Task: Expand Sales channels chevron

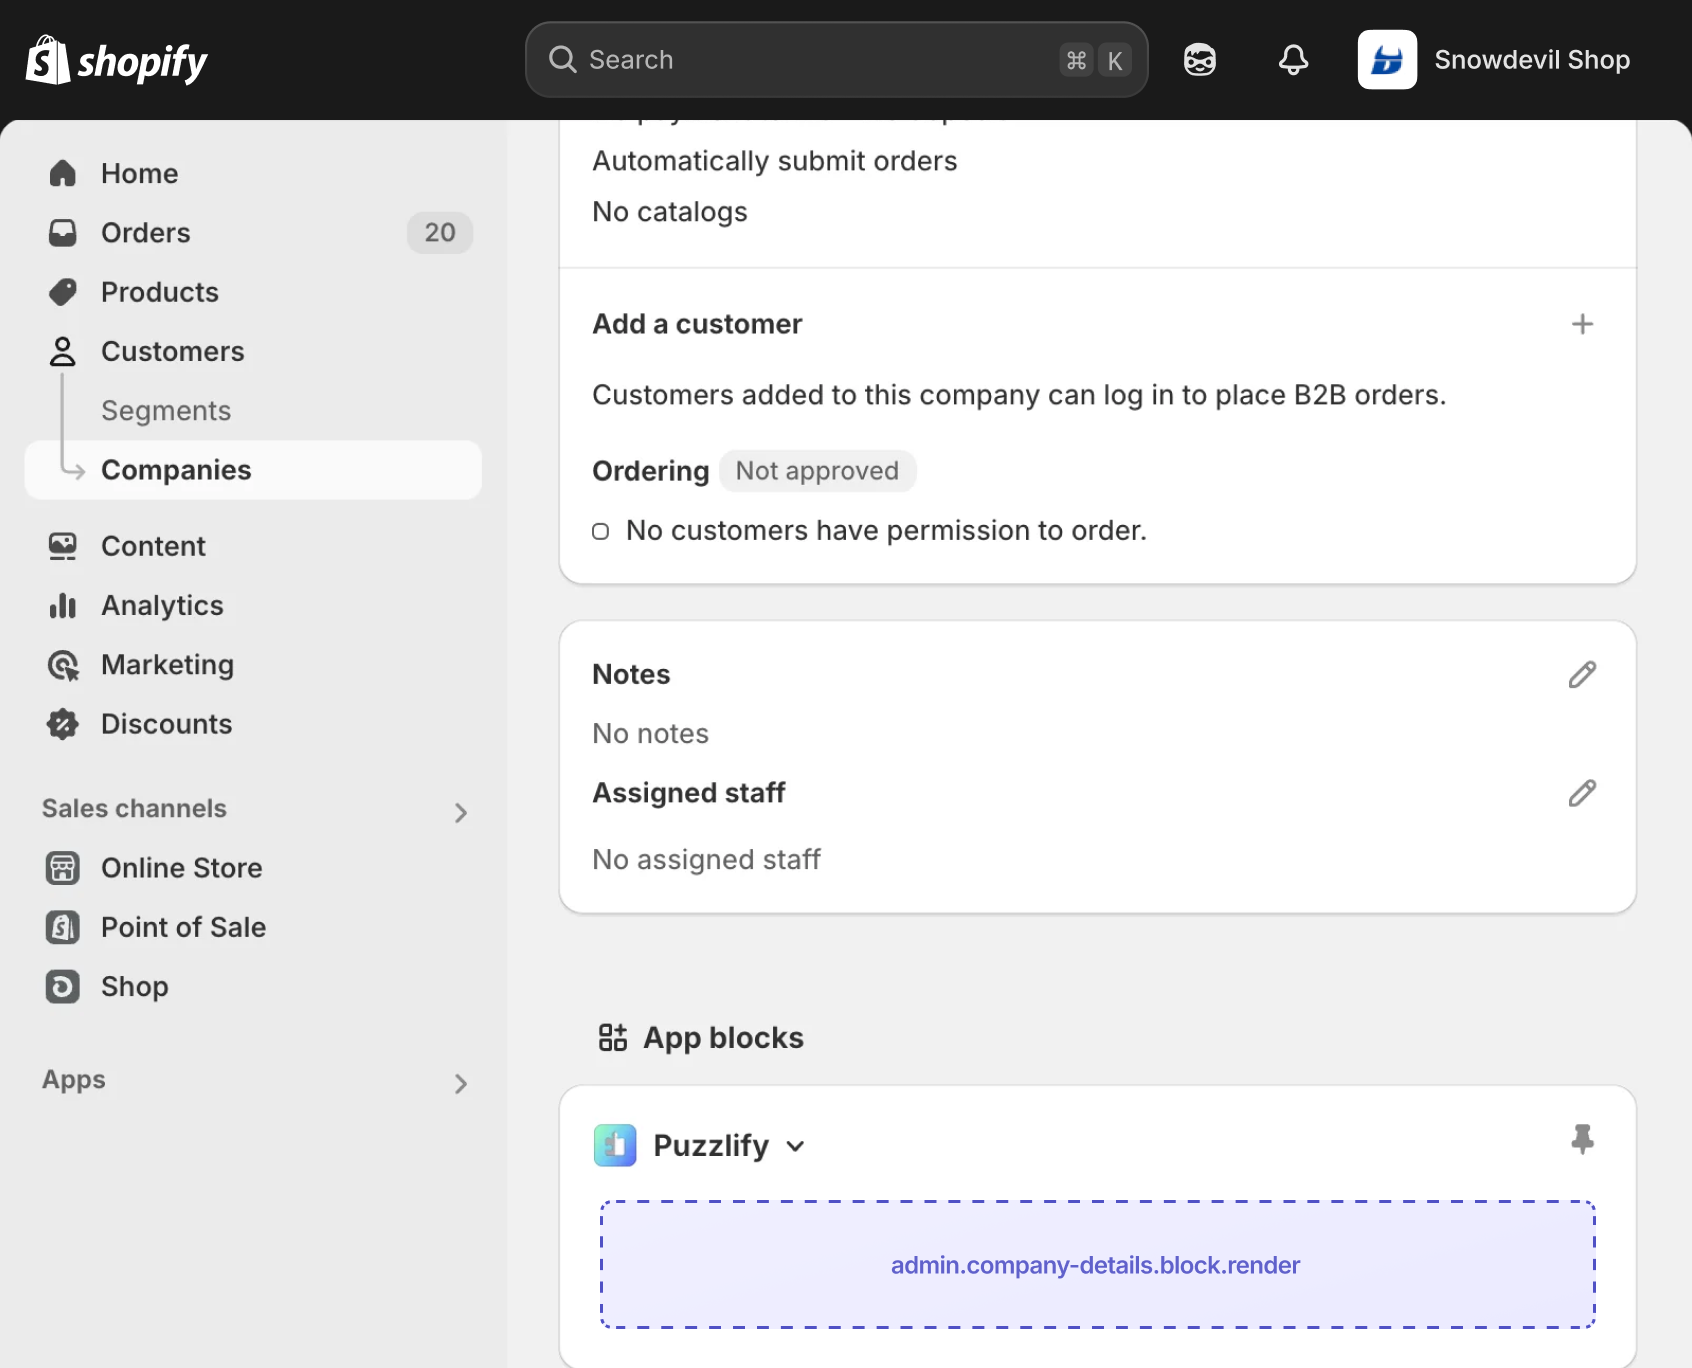Action: pyautogui.click(x=461, y=813)
